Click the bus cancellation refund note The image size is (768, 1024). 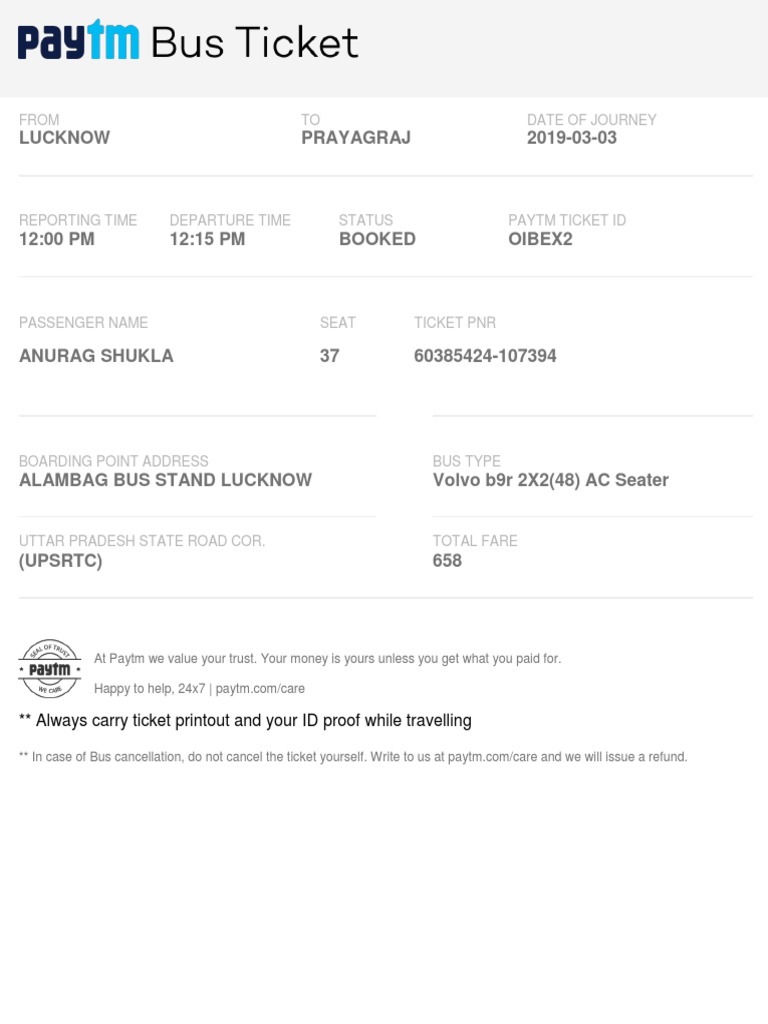point(353,757)
